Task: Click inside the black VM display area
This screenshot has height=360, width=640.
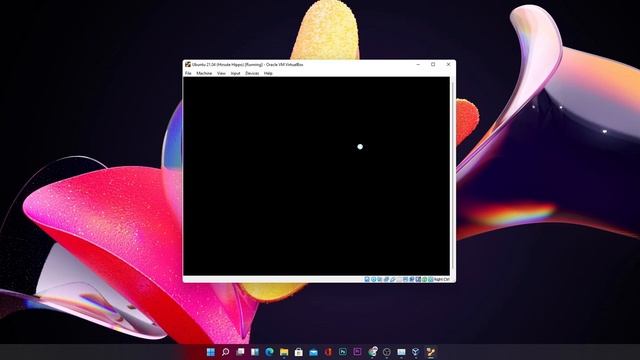Action: (x=317, y=176)
